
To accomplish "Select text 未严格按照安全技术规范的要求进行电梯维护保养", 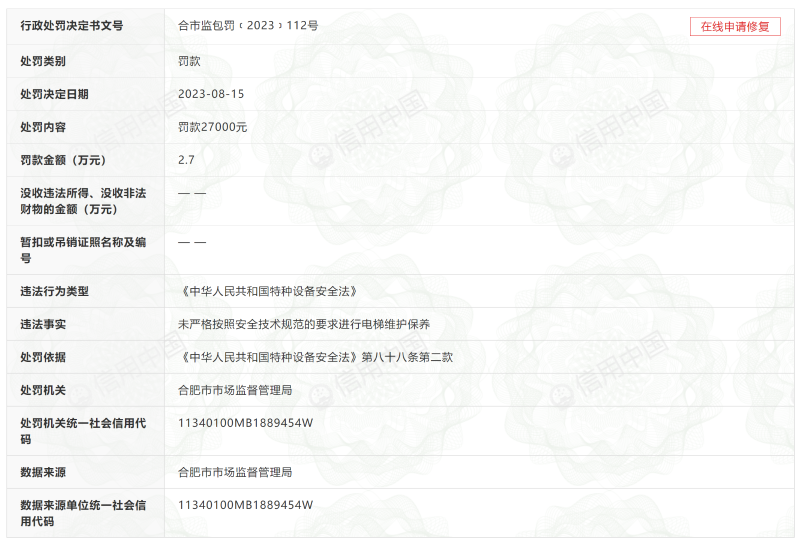I will point(304,324).
